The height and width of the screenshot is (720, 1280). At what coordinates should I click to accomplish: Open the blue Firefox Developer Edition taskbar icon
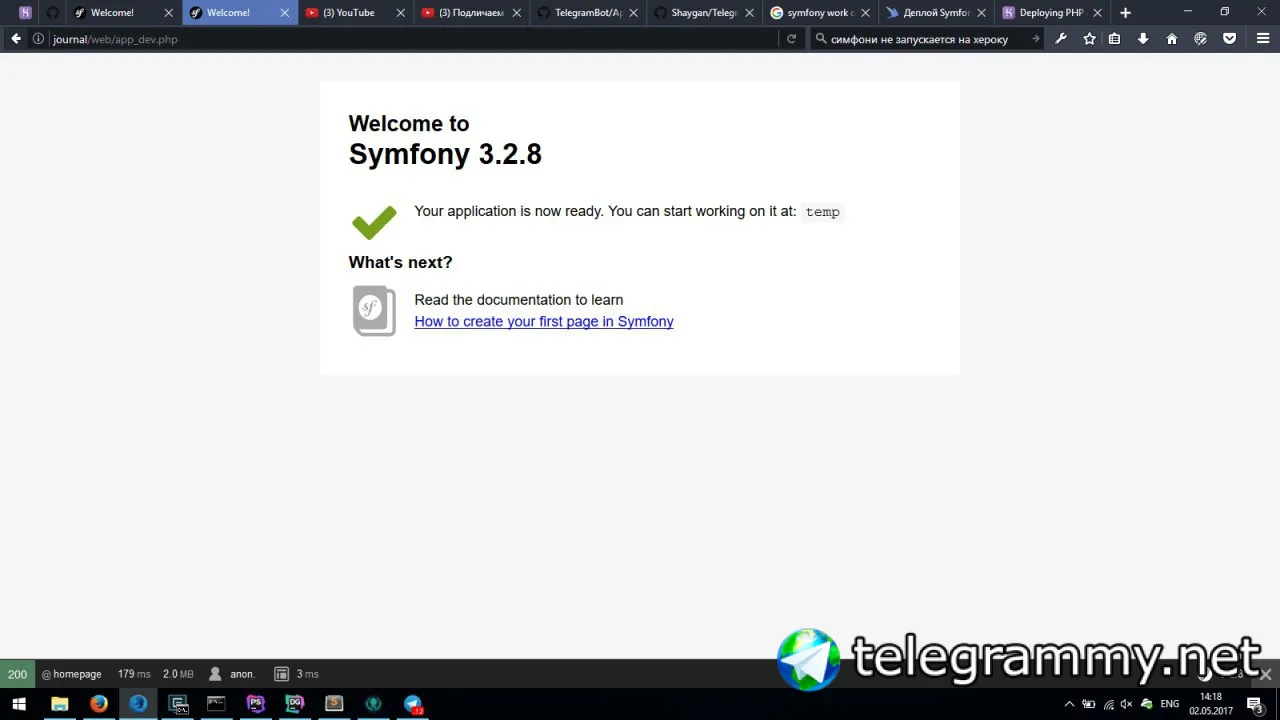[x=138, y=704]
